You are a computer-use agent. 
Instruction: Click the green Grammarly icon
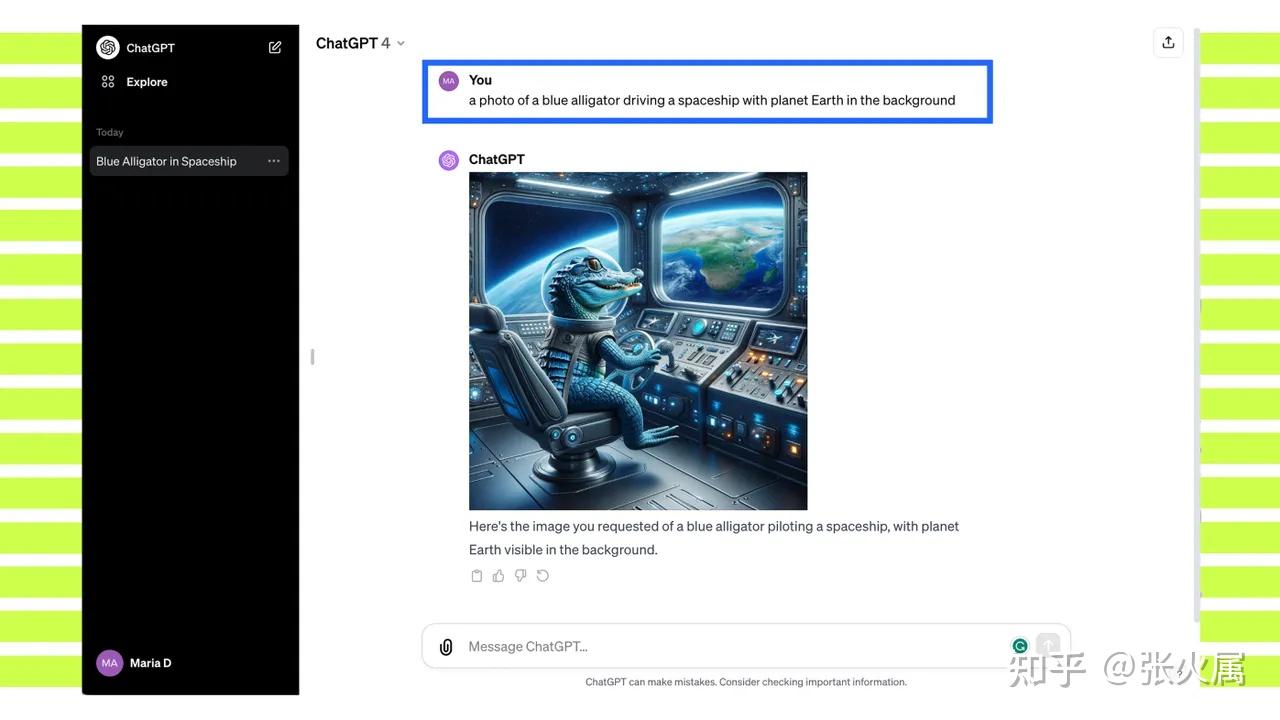click(1020, 646)
